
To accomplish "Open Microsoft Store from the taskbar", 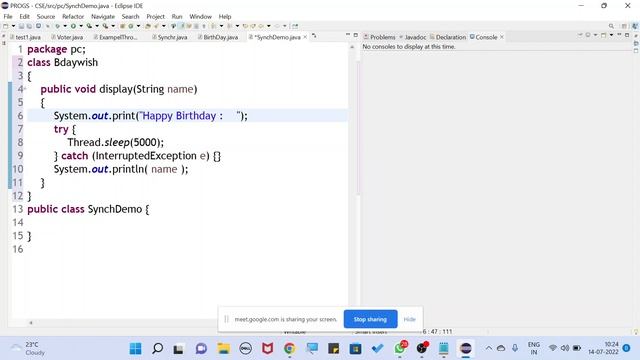I will pos(356,349).
